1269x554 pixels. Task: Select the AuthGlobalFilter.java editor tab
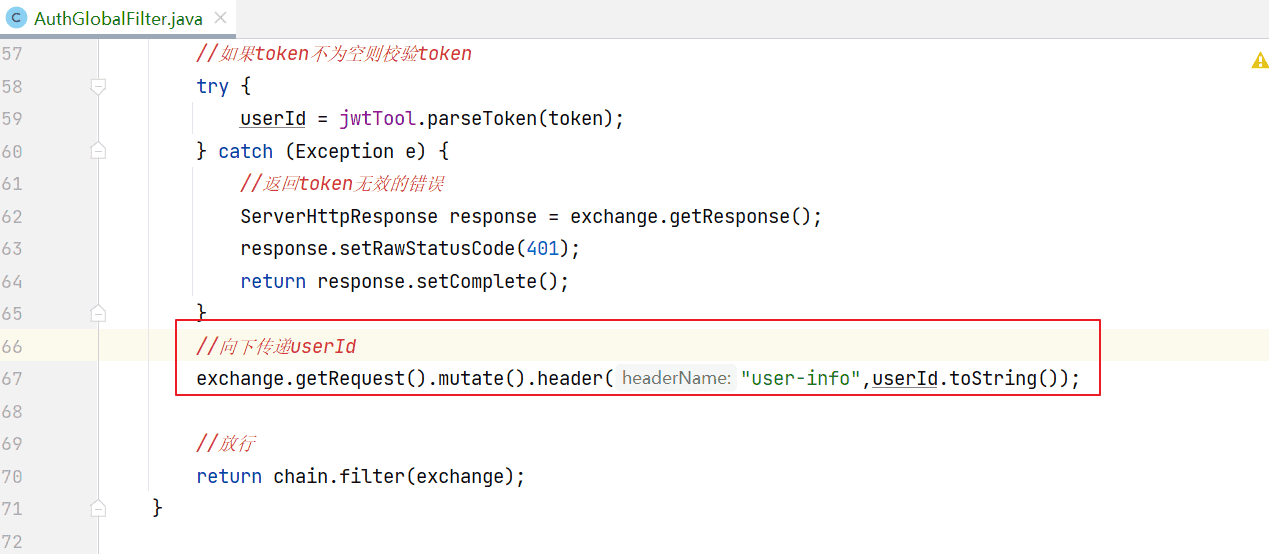(x=118, y=18)
